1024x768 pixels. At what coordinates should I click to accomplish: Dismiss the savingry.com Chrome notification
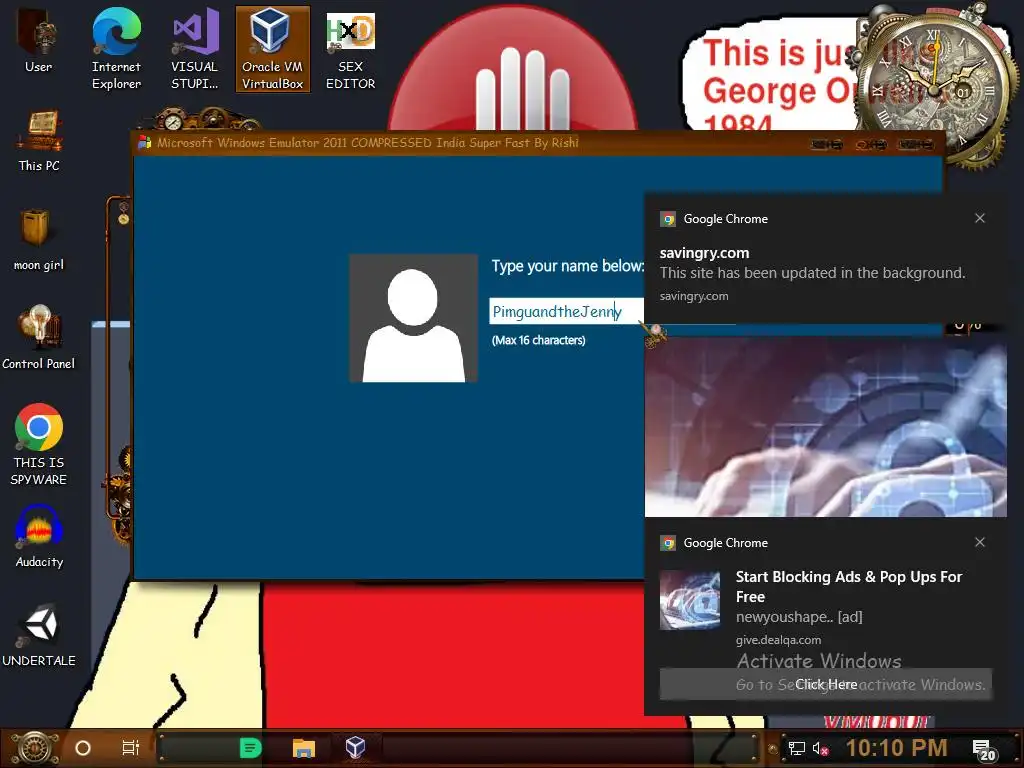click(980, 218)
